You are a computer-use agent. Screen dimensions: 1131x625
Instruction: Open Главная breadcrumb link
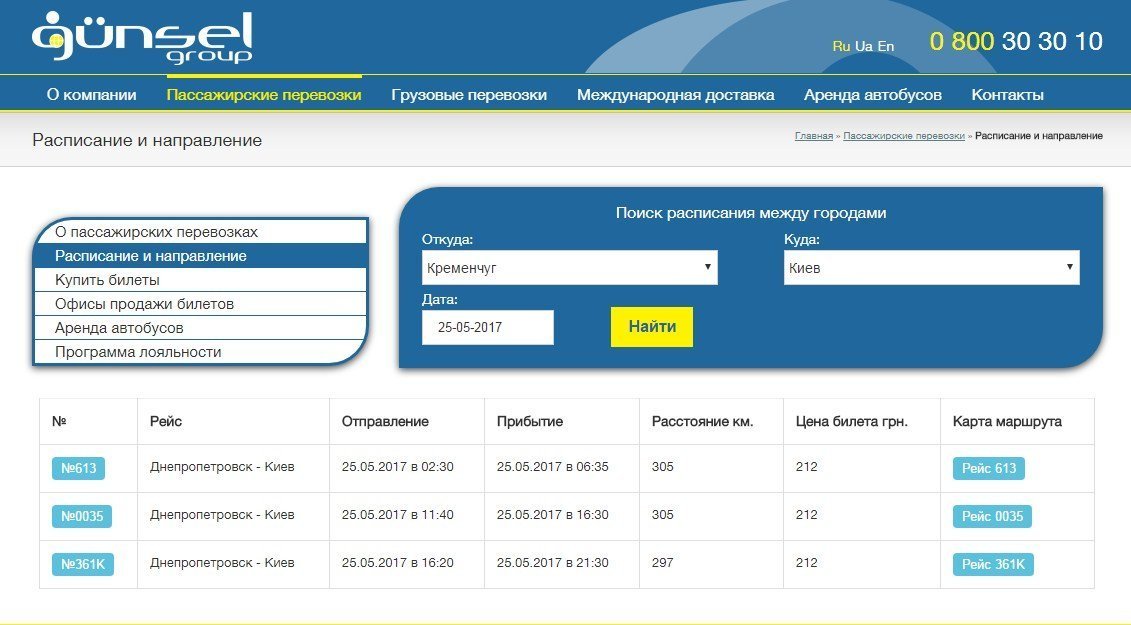815,135
